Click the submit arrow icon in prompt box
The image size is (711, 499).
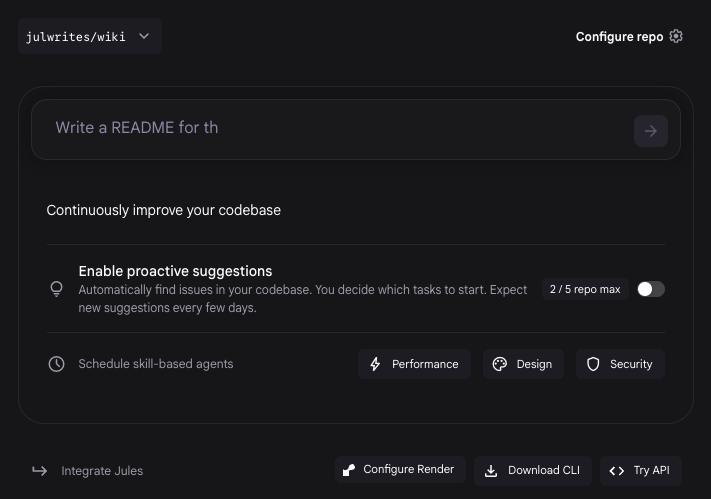[x=651, y=131]
